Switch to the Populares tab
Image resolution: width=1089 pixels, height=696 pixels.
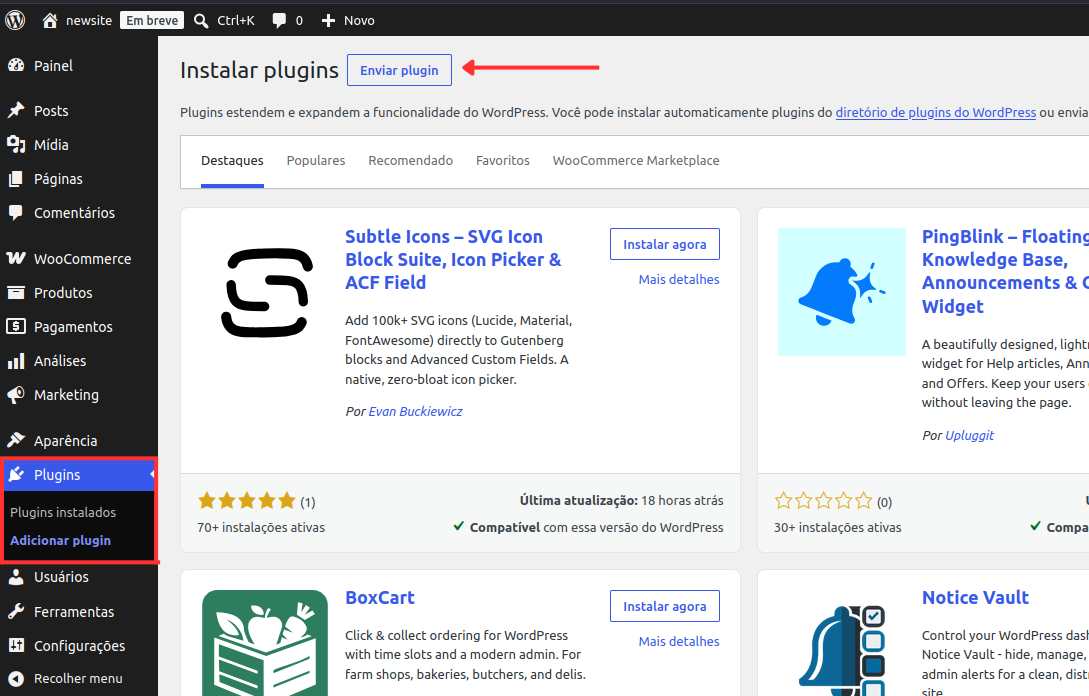click(x=316, y=161)
